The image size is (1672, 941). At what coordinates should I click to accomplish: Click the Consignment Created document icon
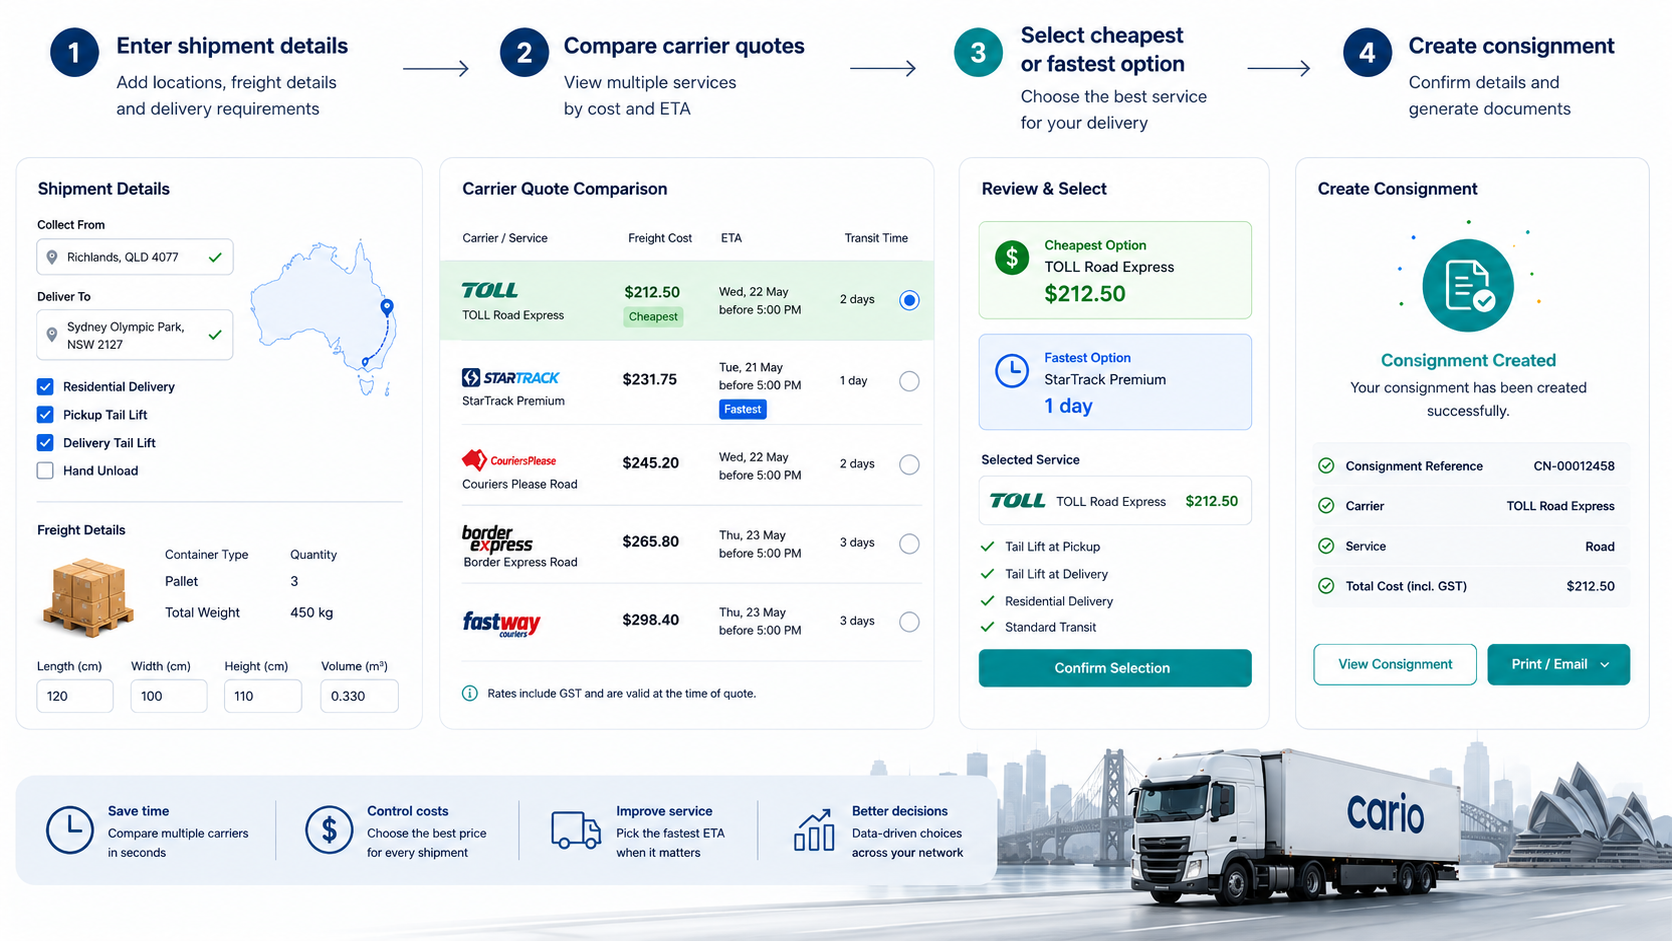point(1468,286)
